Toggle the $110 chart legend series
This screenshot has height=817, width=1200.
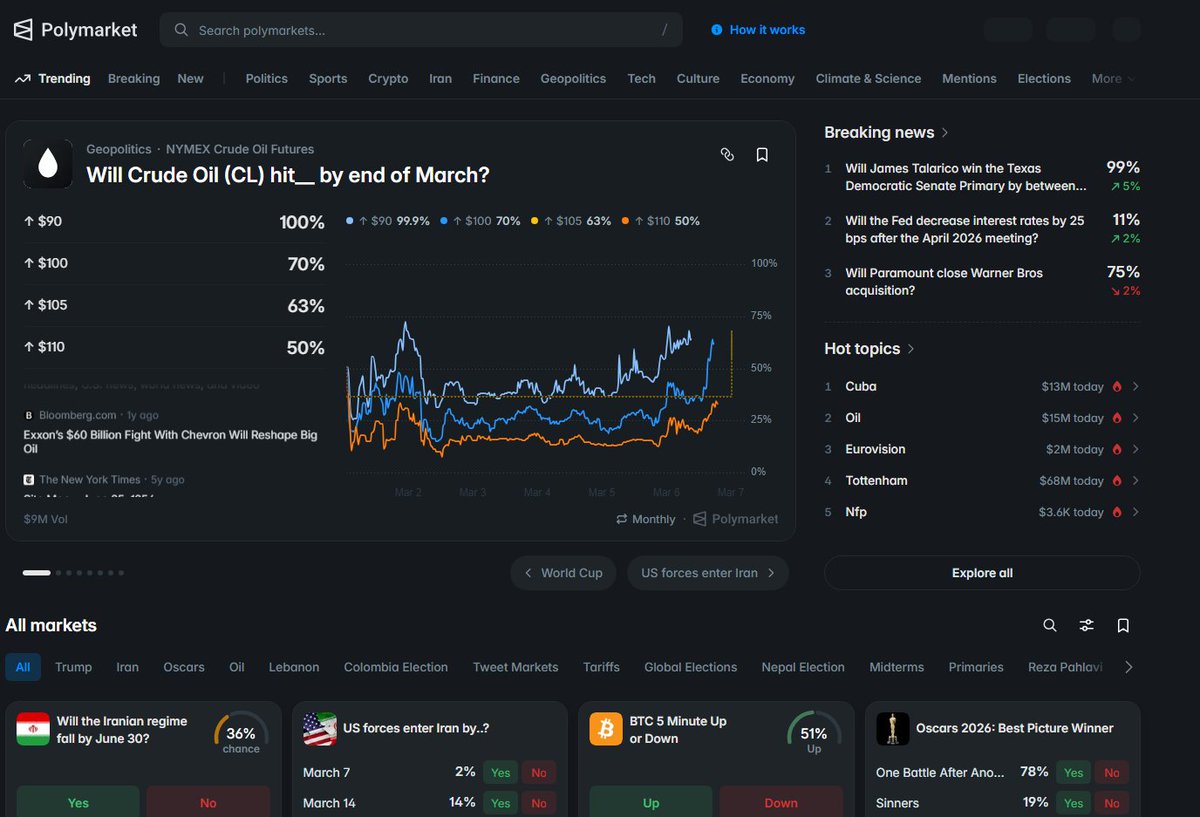(x=660, y=221)
